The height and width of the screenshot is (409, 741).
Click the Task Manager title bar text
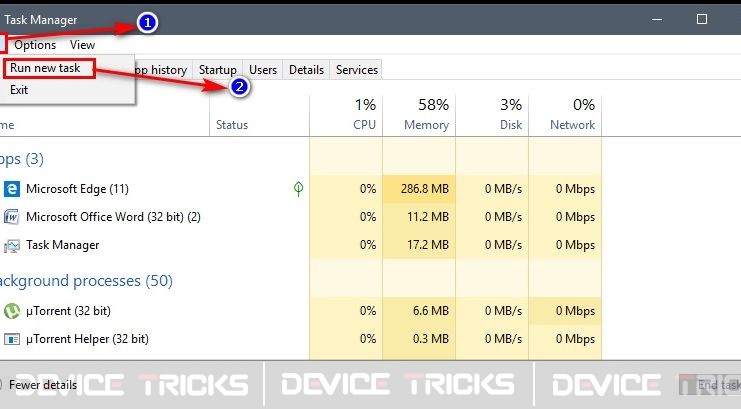coord(41,20)
